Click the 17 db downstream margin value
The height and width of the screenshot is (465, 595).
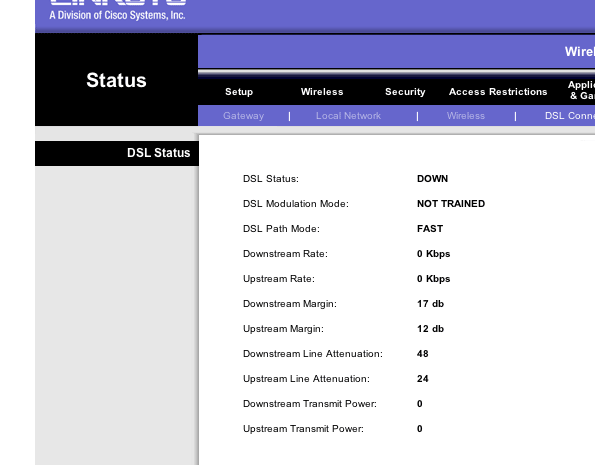tap(430, 304)
